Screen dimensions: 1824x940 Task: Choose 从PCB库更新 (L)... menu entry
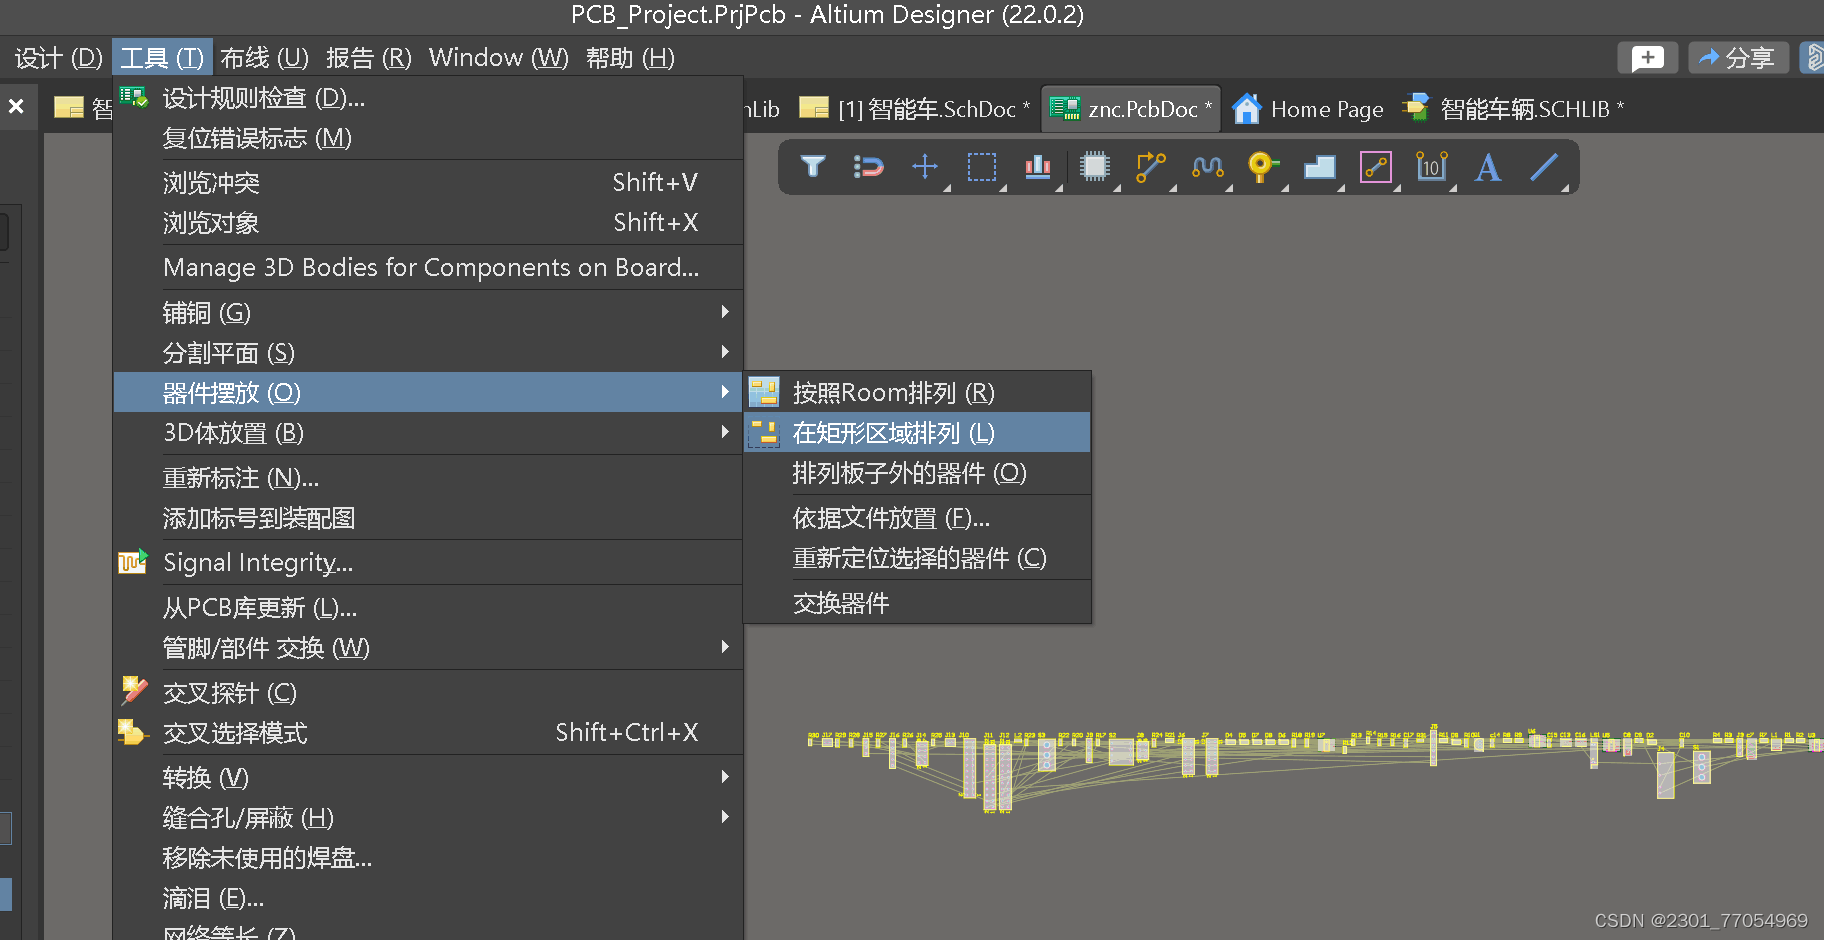[x=428, y=608]
